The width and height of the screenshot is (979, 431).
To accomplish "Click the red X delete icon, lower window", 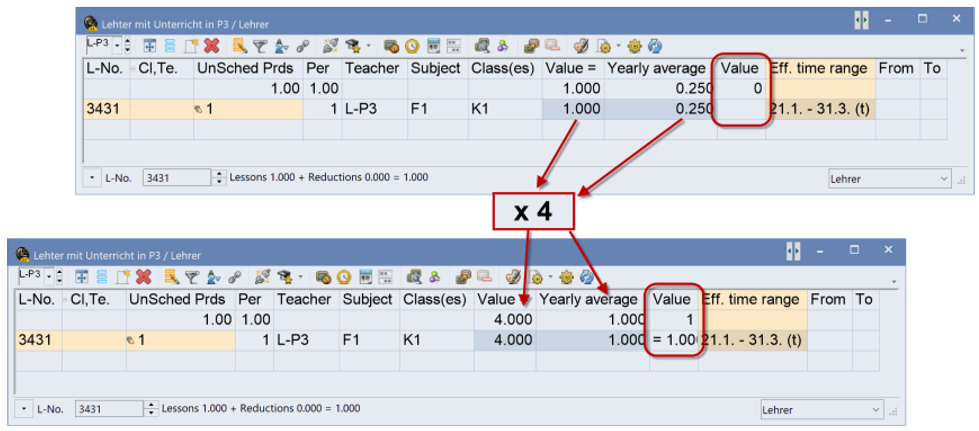I will point(144,276).
